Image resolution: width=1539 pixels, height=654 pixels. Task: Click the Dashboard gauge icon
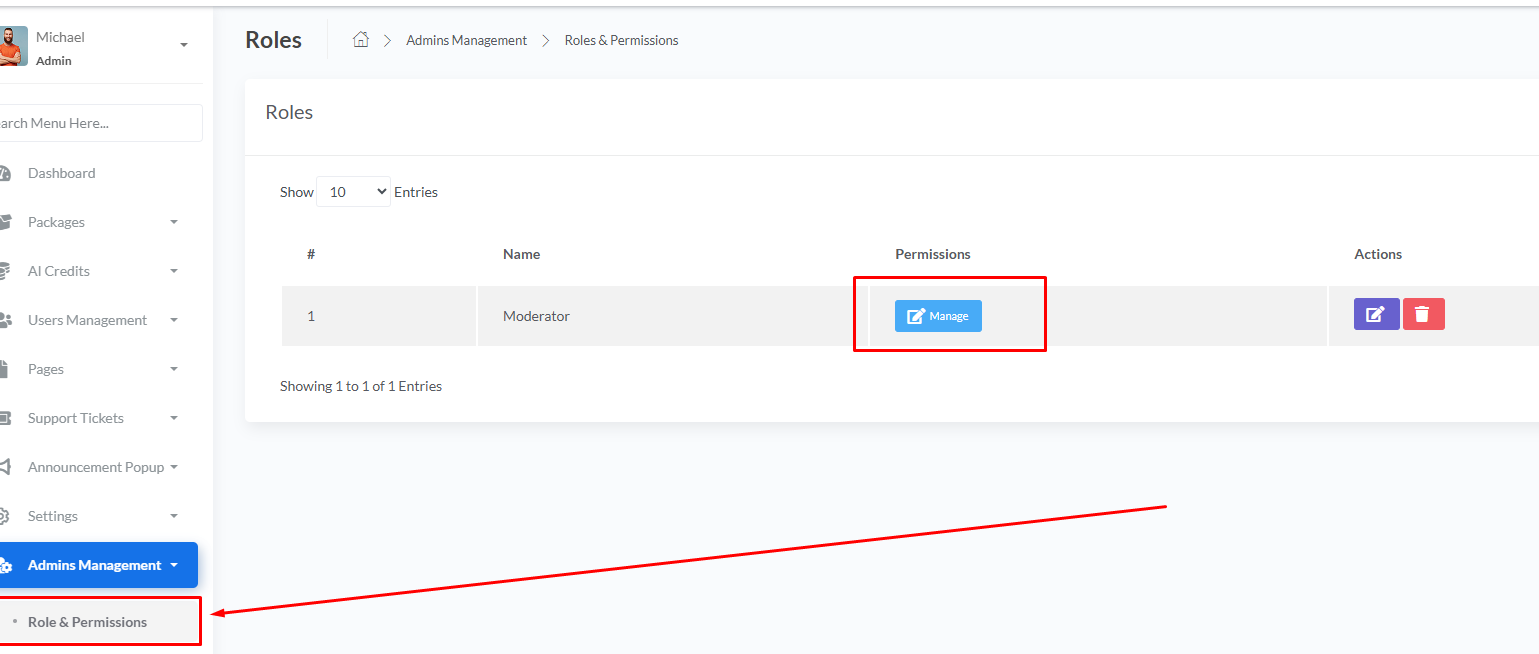pyautogui.click(x=5, y=173)
